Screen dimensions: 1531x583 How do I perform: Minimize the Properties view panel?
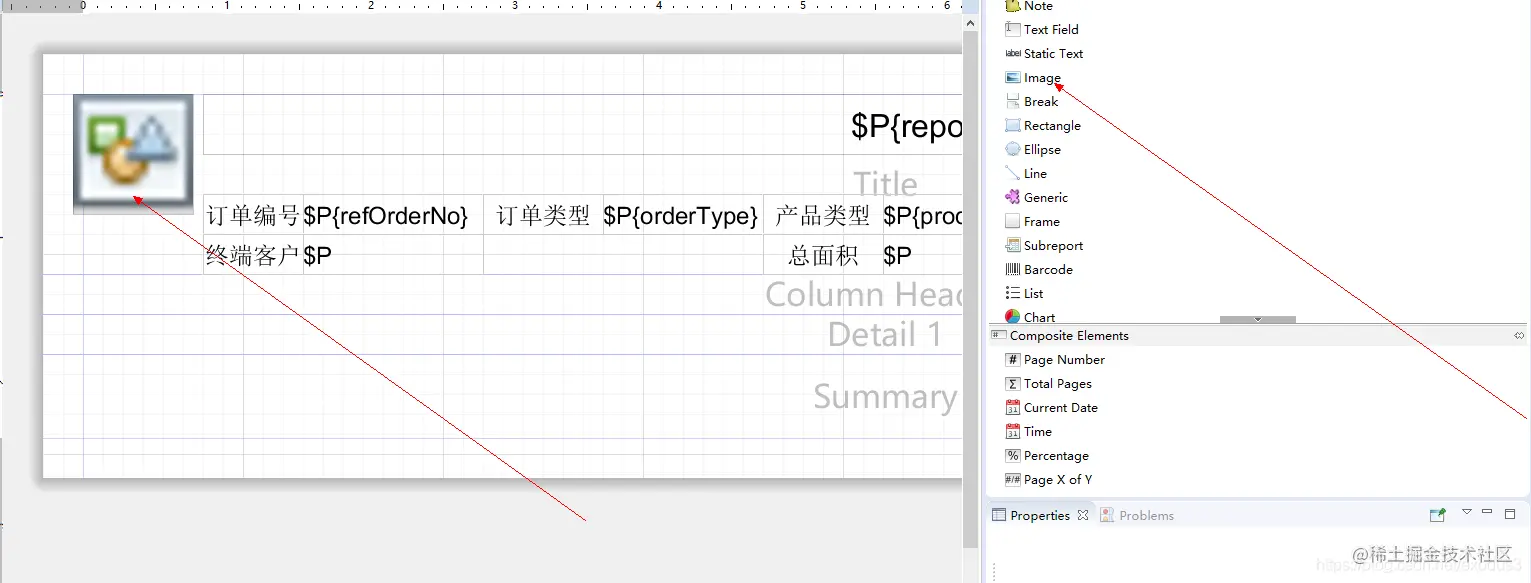click(1487, 512)
